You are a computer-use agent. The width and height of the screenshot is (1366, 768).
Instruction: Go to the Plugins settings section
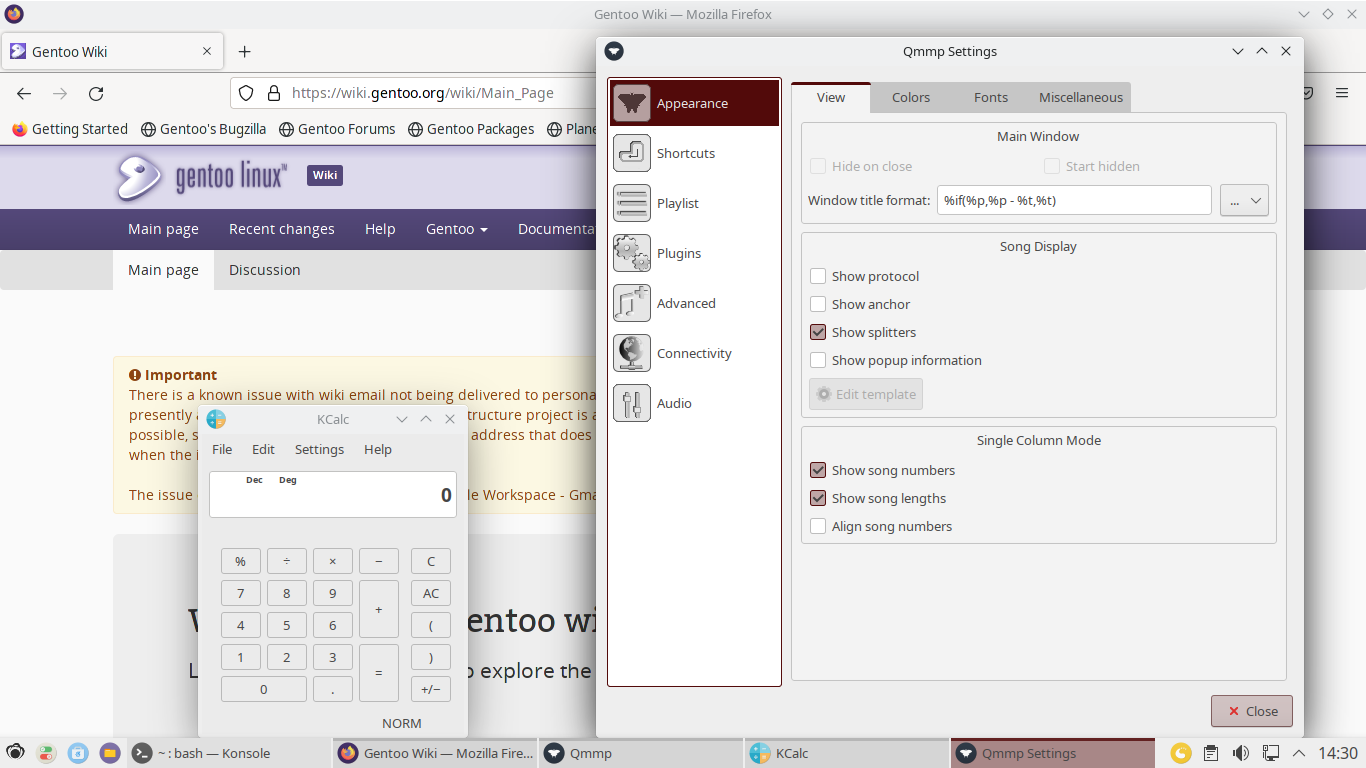[694, 253]
